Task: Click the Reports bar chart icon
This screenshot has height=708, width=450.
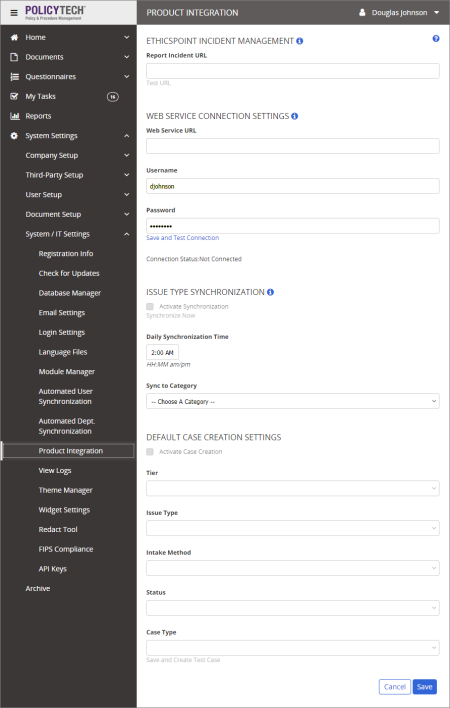Action: click(x=14, y=116)
